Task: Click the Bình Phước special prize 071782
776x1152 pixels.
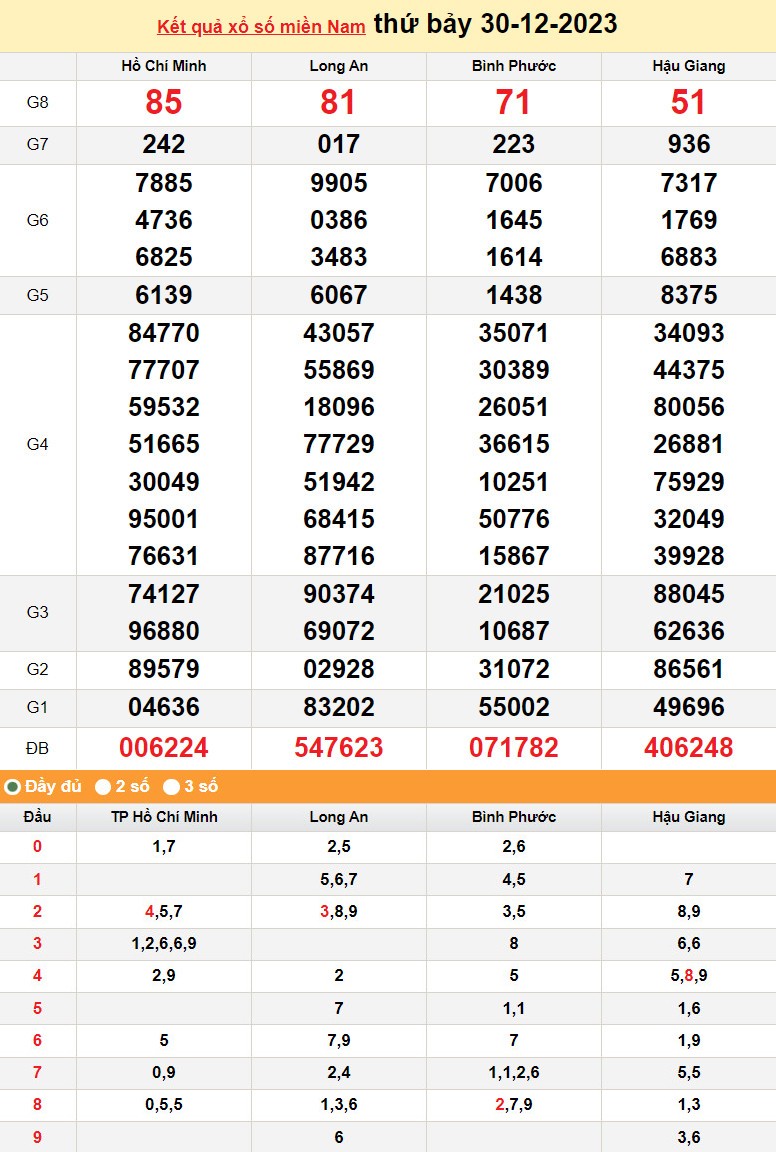Action: [514, 748]
